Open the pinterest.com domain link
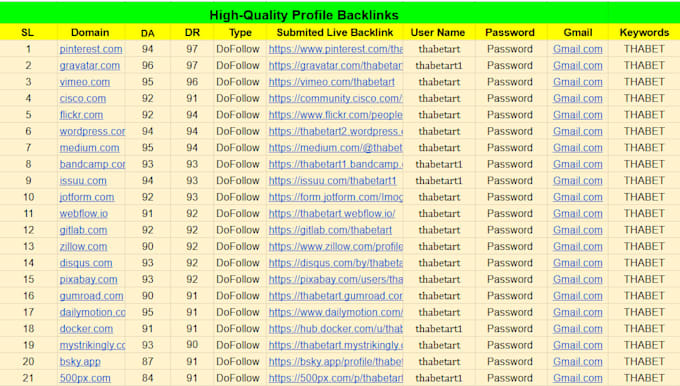 tap(91, 49)
